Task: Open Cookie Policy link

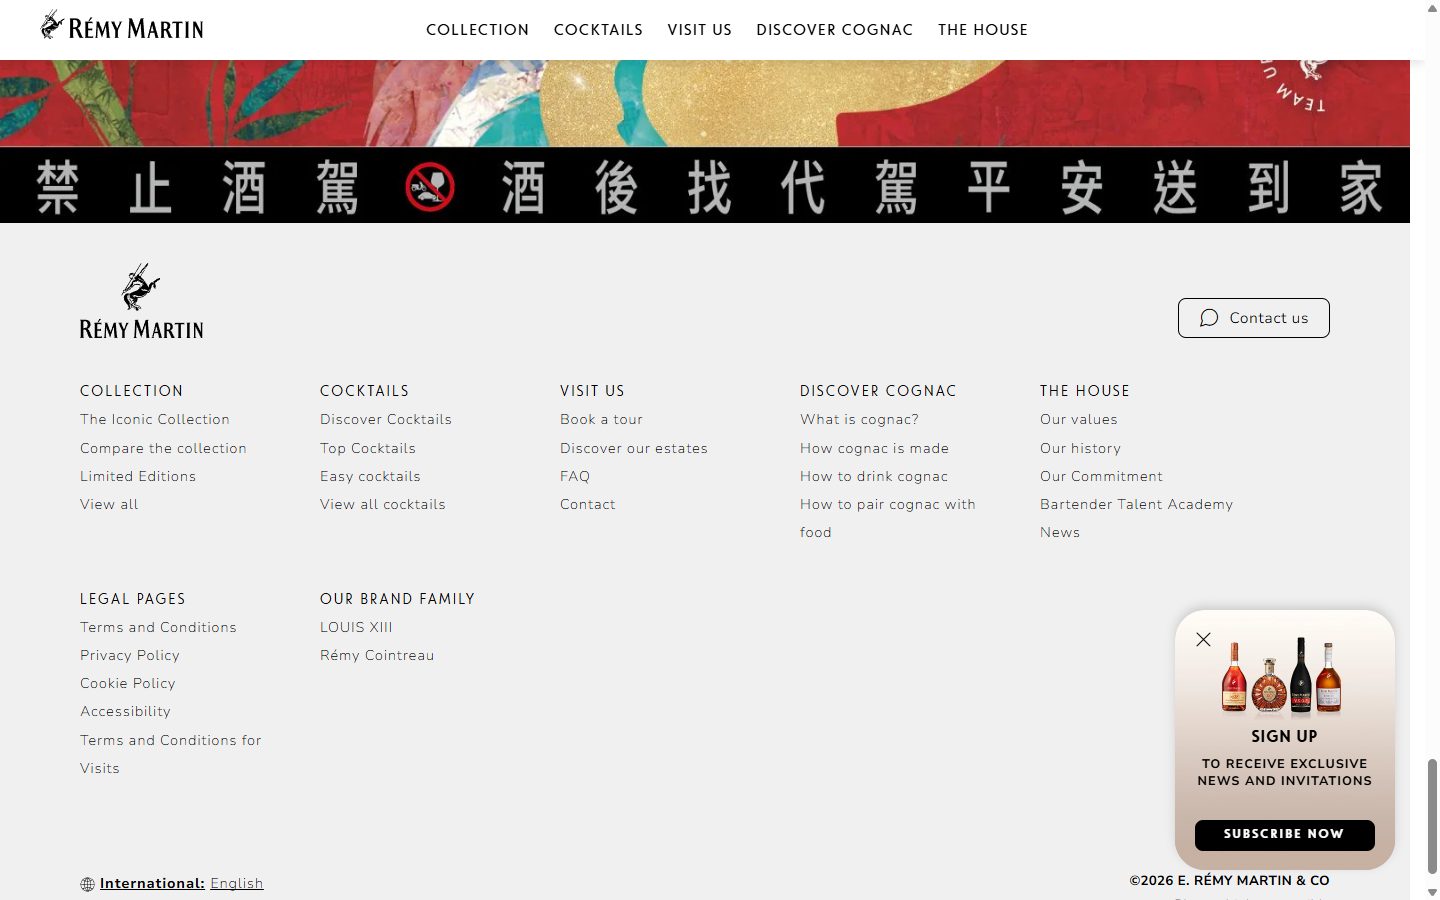Action: point(128,683)
